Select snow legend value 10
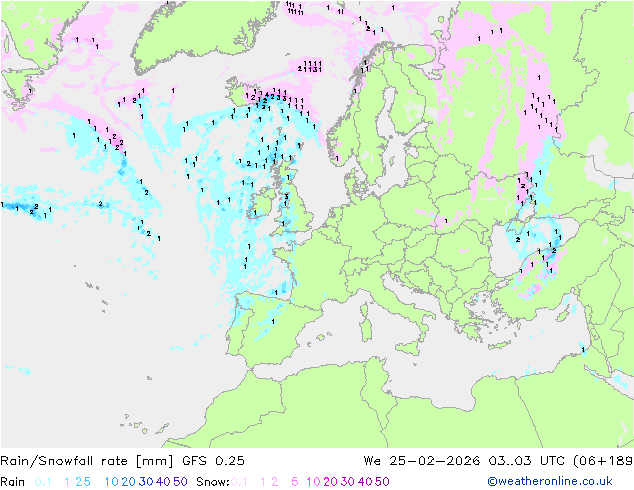 [x=313, y=482]
